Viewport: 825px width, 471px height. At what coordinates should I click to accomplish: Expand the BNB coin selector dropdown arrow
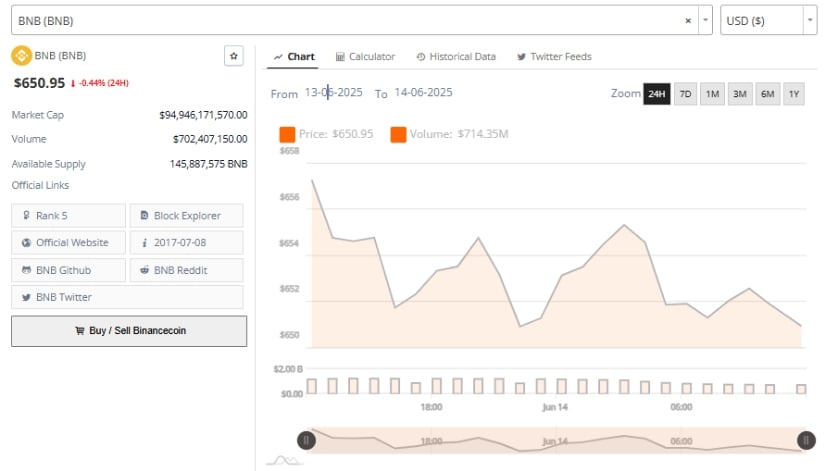coord(706,20)
